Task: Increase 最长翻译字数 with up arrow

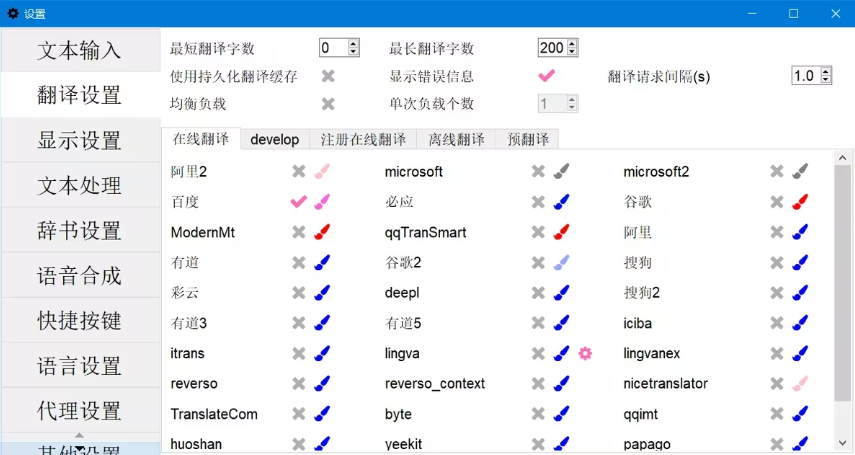Action: (572, 44)
